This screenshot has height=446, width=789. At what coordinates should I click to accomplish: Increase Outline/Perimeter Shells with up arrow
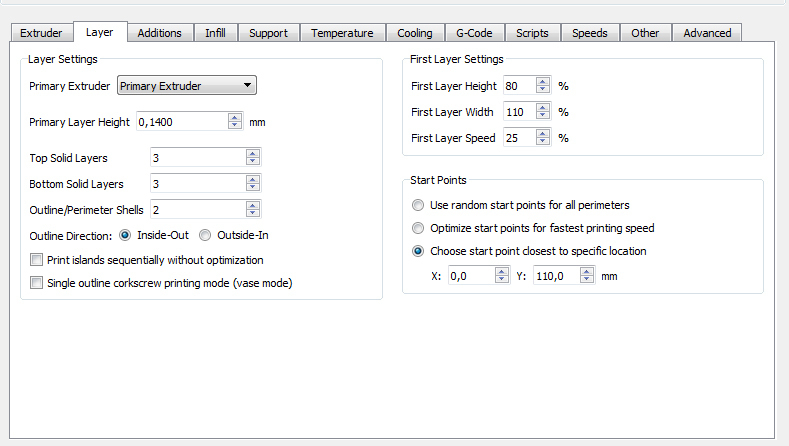[x=253, y=204]
